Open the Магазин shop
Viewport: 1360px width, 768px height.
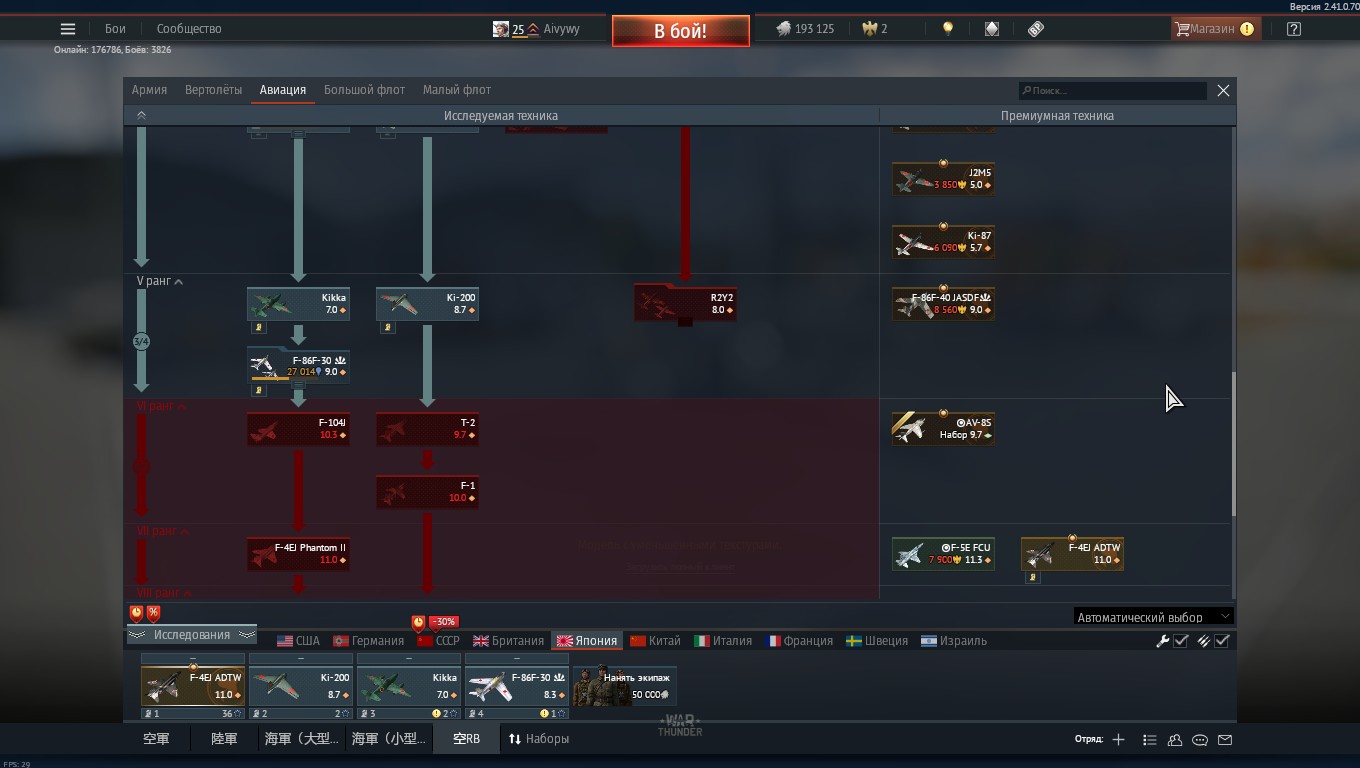click(1214, 29)
